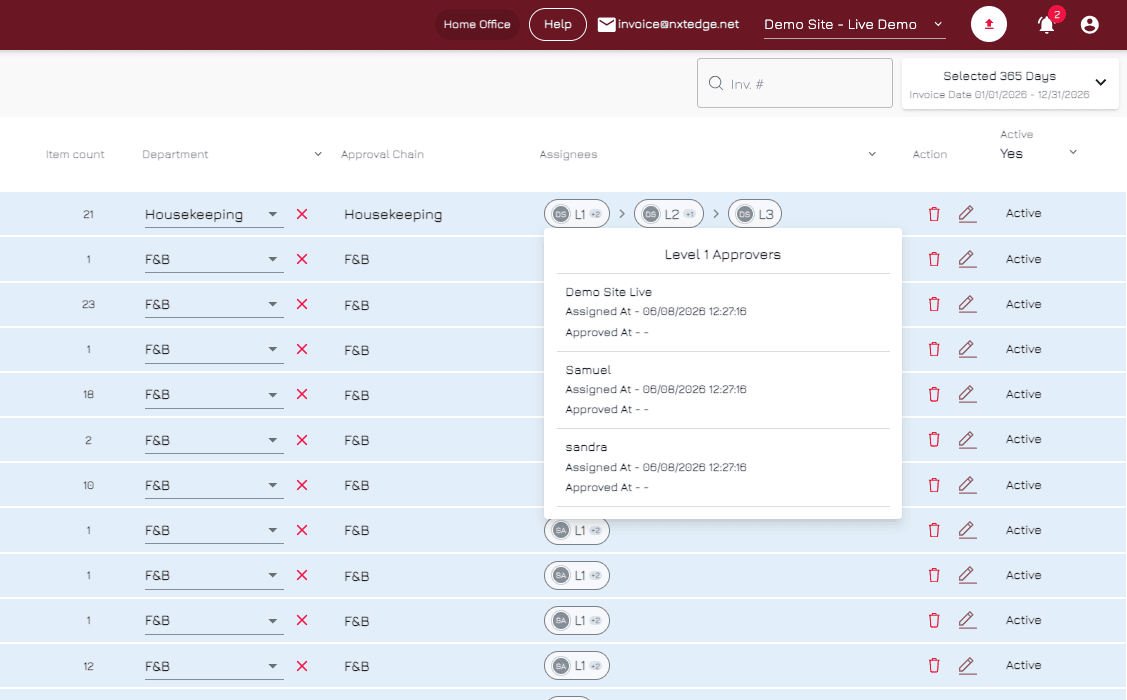This screenshot has width=1127, height=700.
Task: Click the Action column header
Action: [x=929, y=154]
